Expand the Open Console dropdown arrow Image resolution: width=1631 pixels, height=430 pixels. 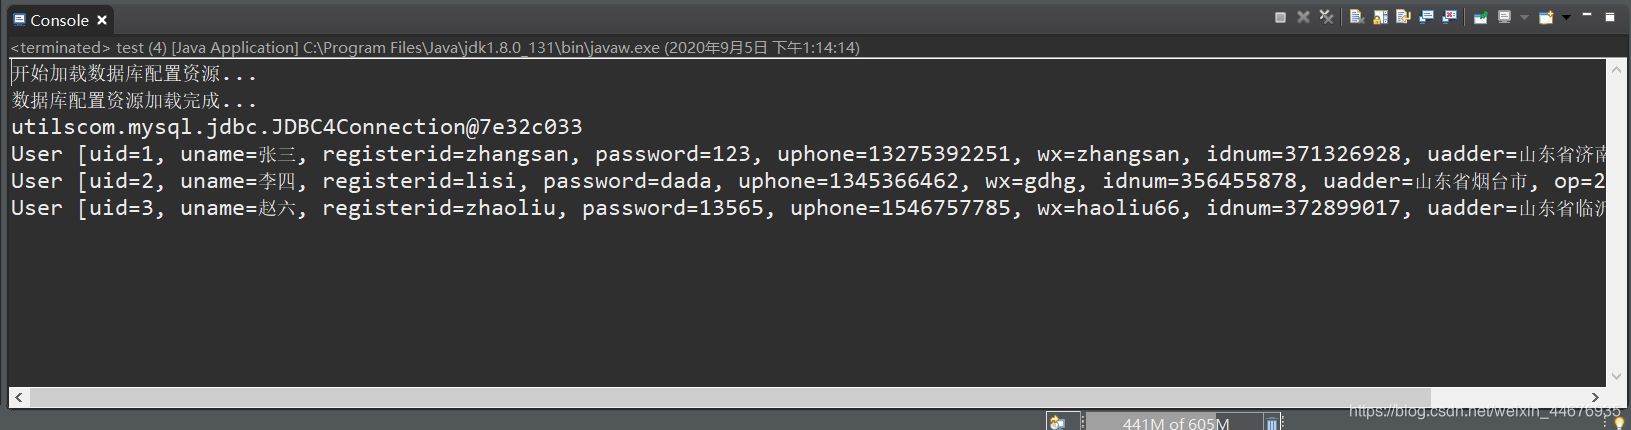pyautogui.click(x=1566, y=17)
